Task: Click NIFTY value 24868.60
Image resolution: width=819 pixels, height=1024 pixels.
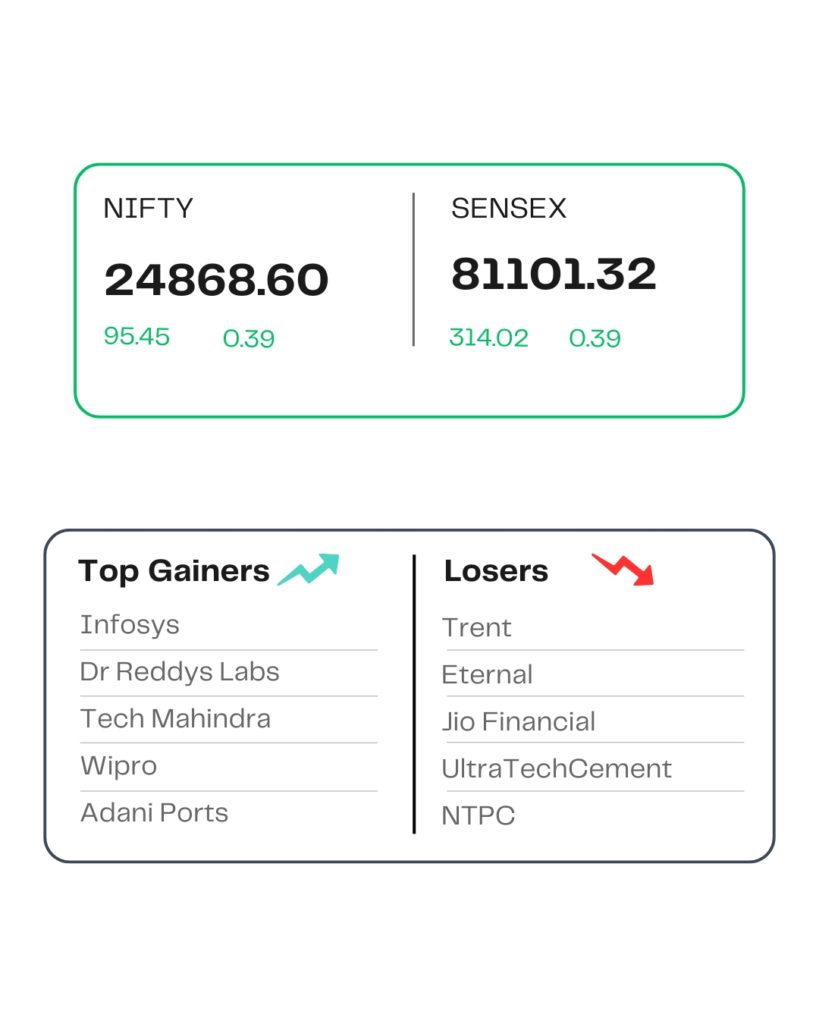Action: point(216,280)
